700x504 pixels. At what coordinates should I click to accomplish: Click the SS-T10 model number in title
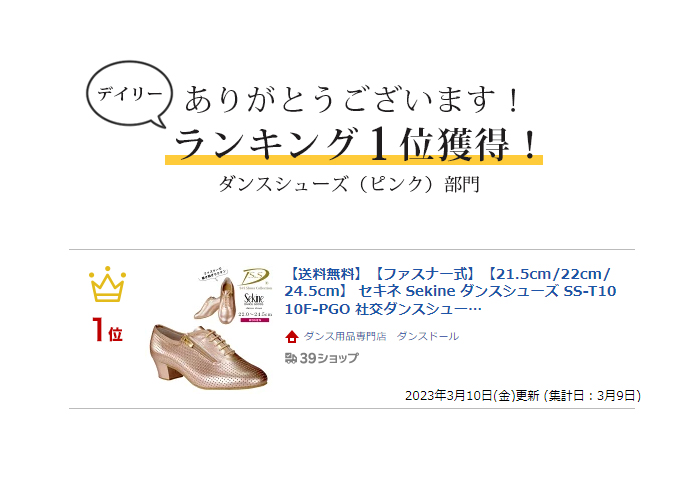point(590,291)
